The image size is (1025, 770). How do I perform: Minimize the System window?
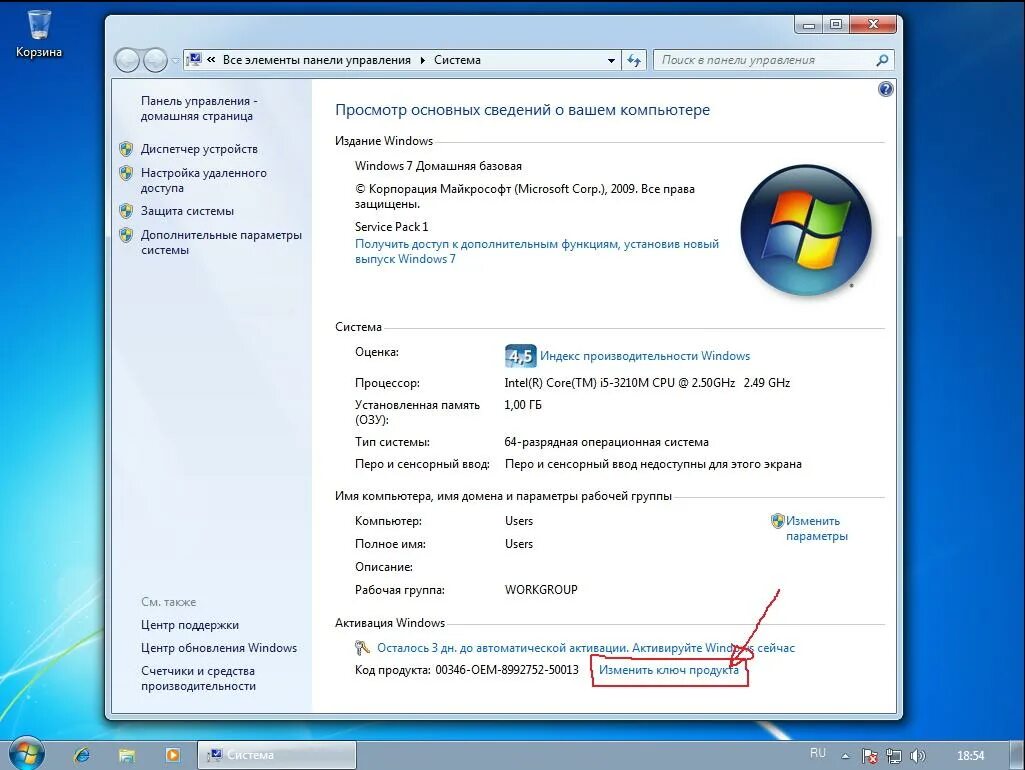click(809, 25)
